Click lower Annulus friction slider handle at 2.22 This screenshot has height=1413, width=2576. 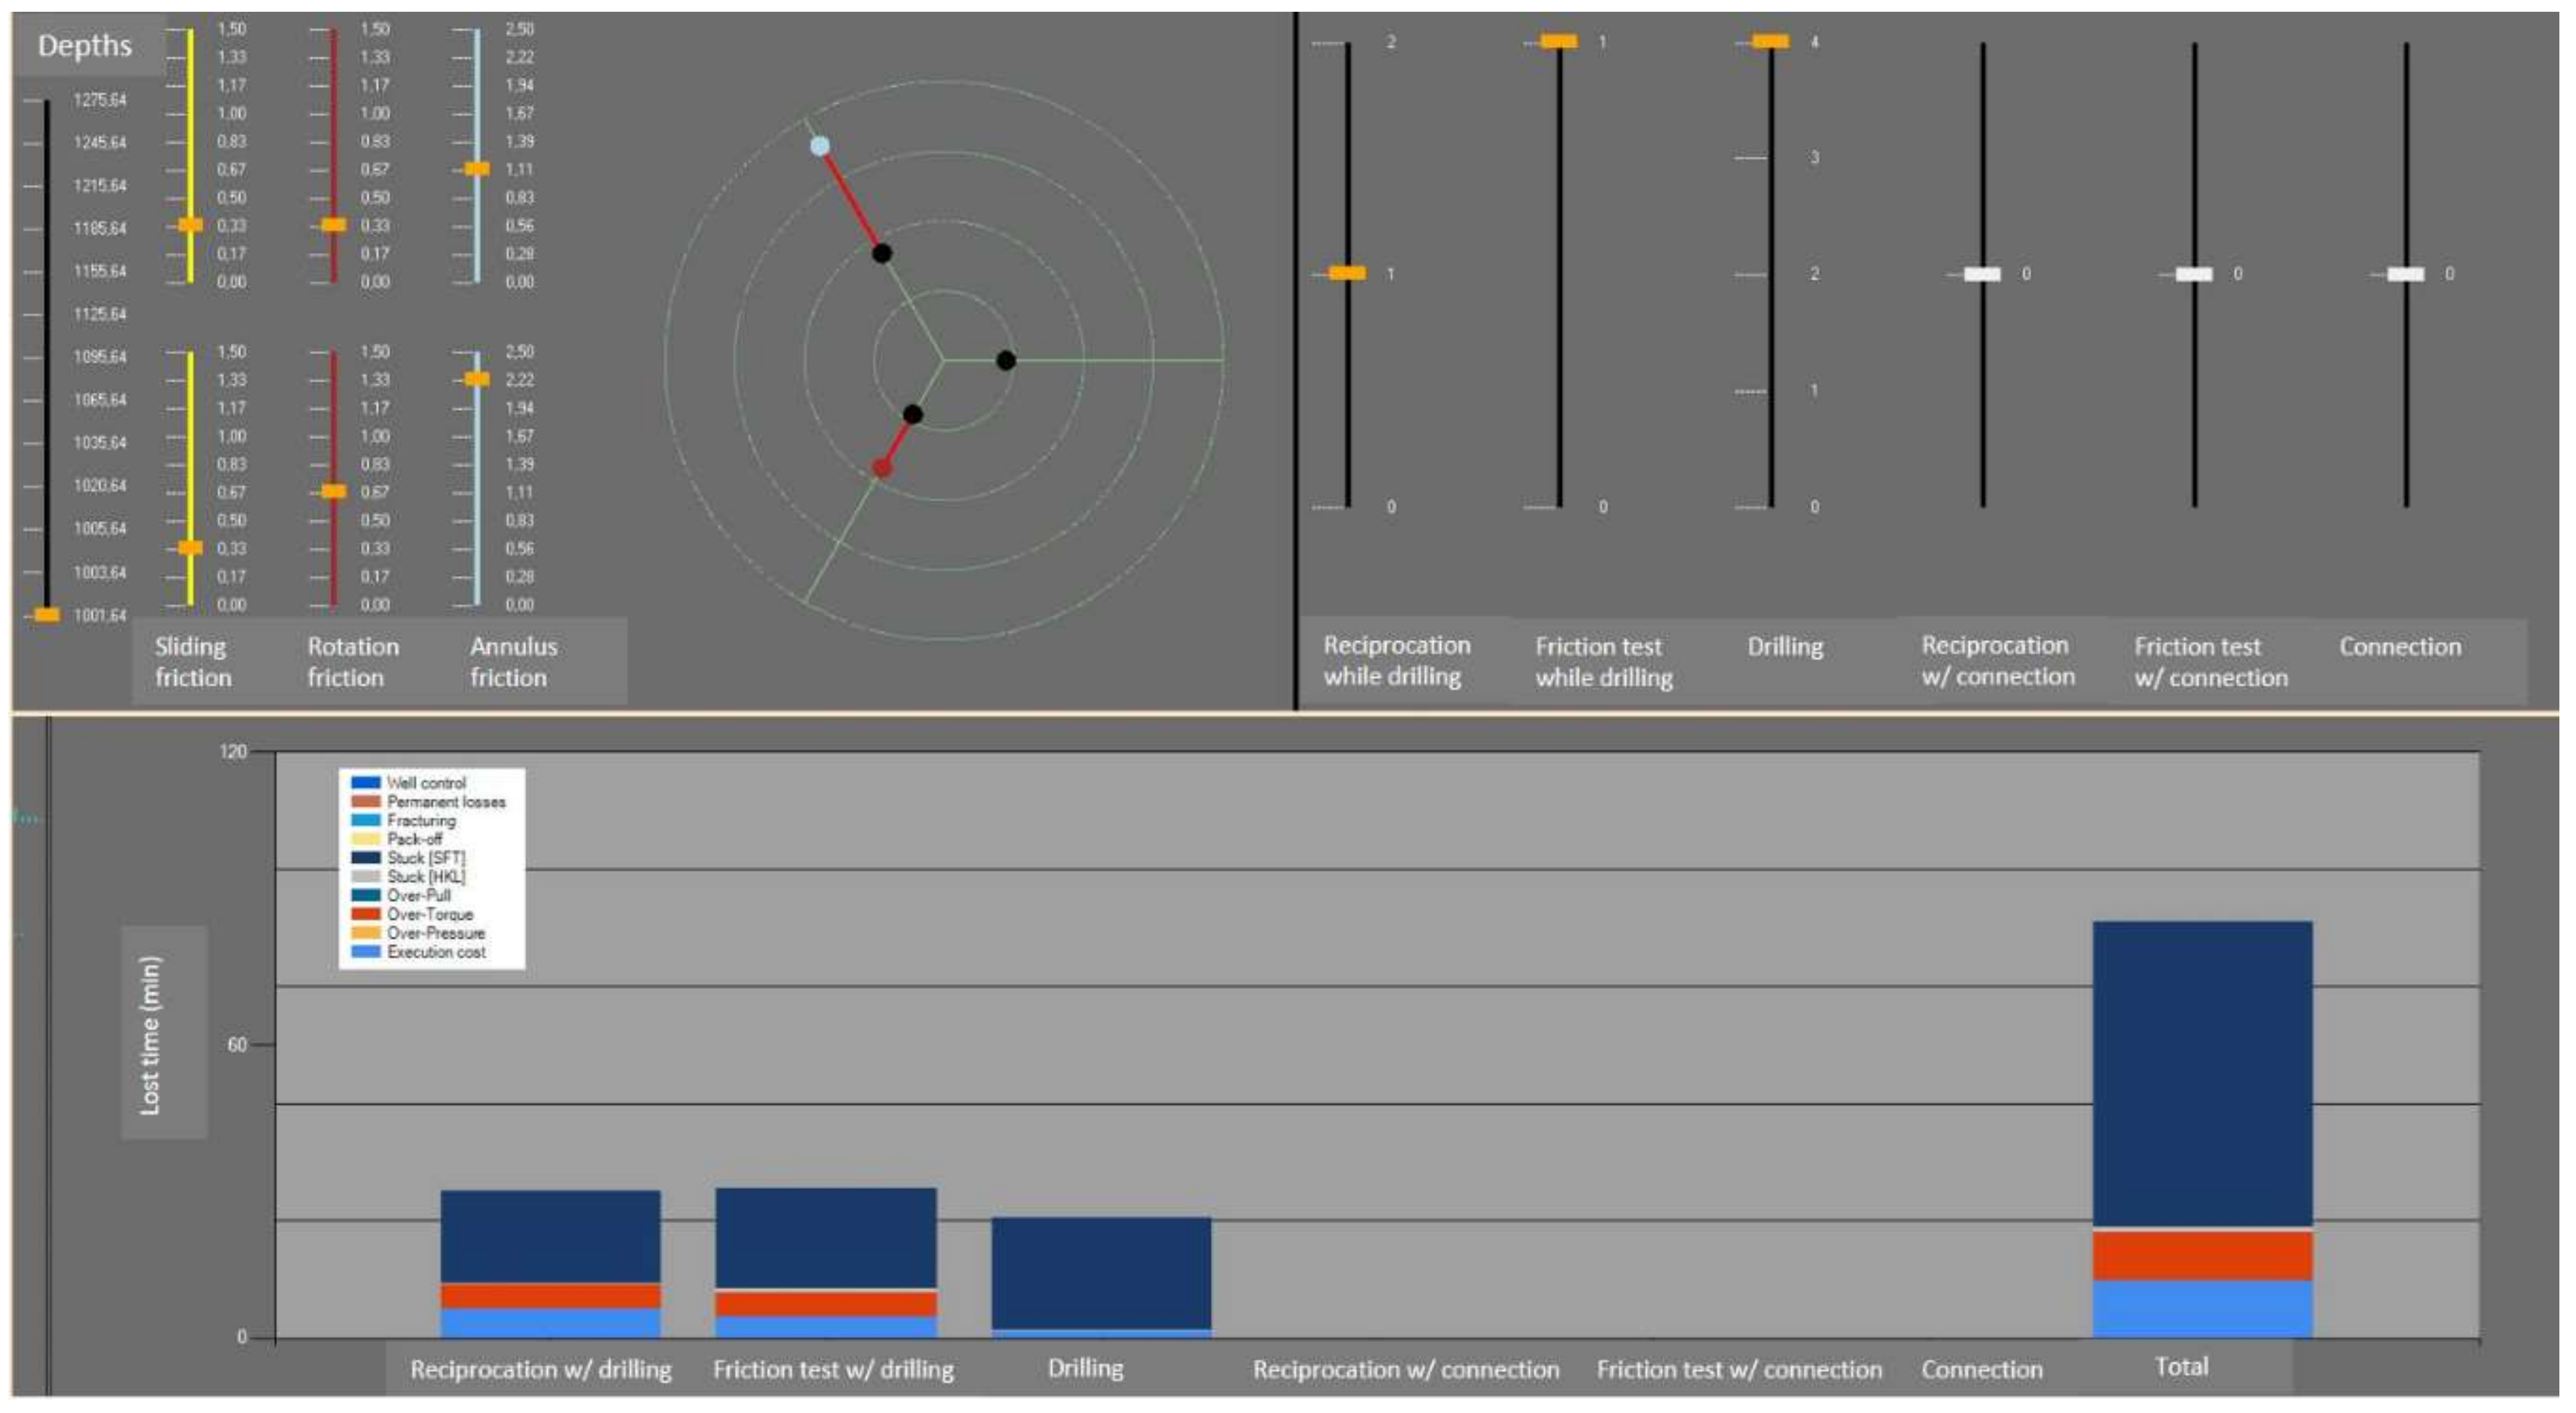pyautogui.click(x=478, y=379)
